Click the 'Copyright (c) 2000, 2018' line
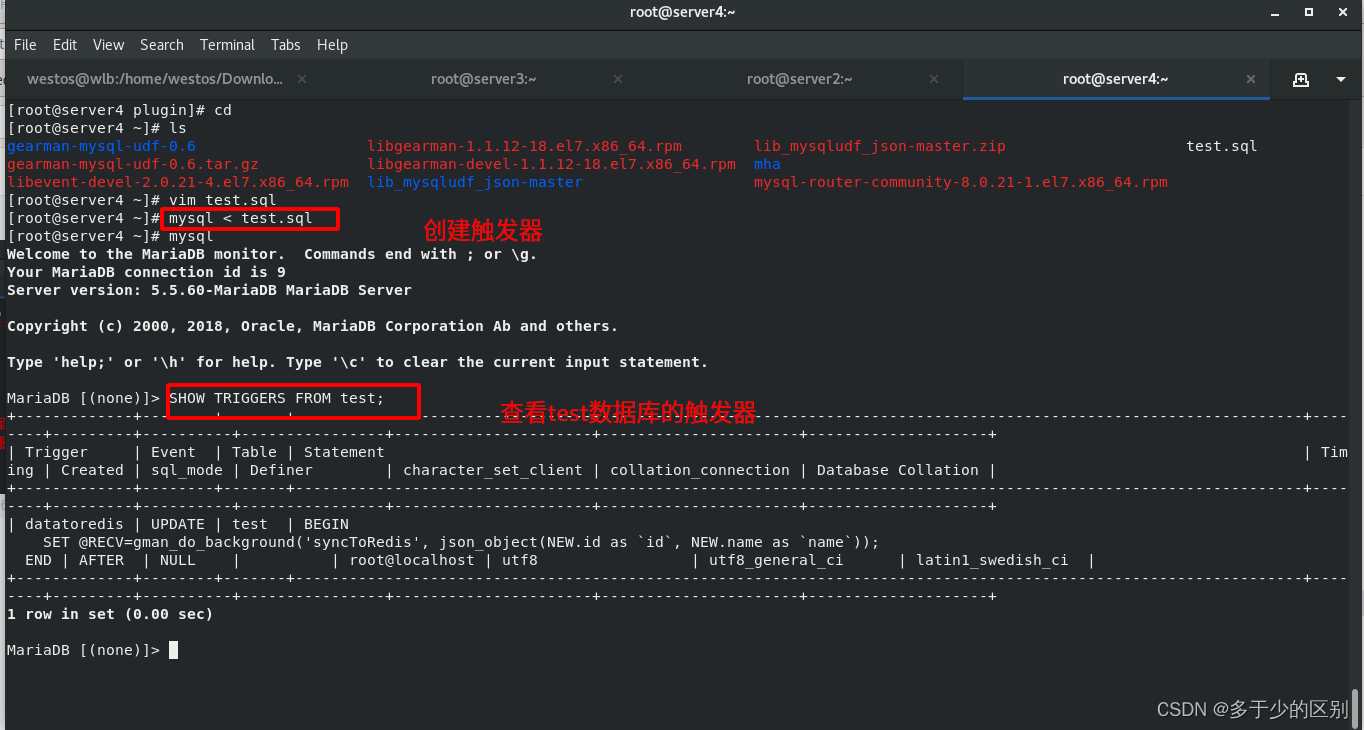Viewport: 1364px width, 730px height. point(312,326)
